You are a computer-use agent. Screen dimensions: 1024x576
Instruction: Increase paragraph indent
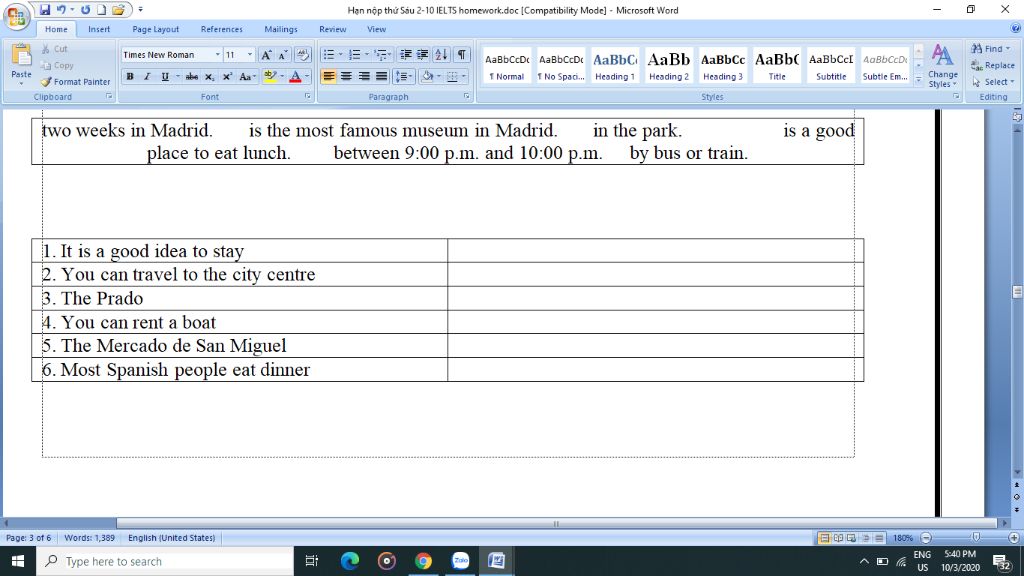pos(423,55)
